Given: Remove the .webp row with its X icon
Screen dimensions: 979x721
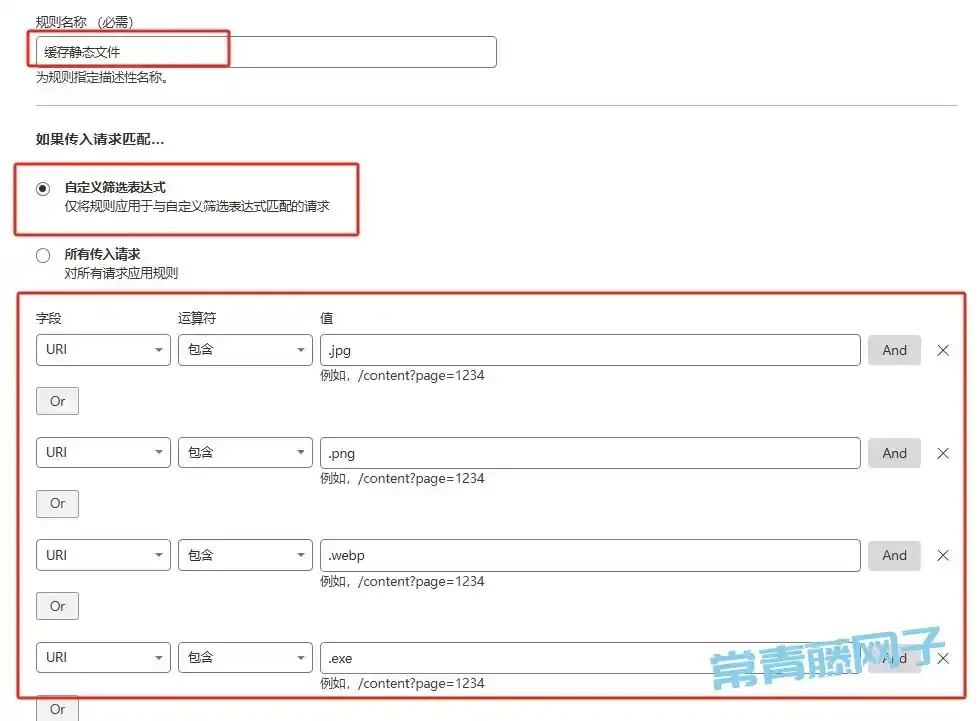Looking at the screenshot, I should (943, 556).
